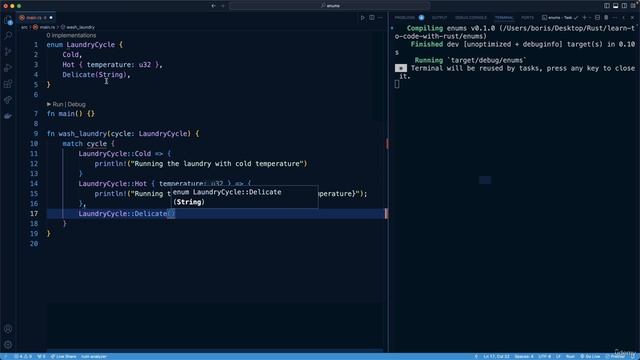Click the Prettier status item
The width and height of the screenshot is (640, 360).
[x=615, y=356]
